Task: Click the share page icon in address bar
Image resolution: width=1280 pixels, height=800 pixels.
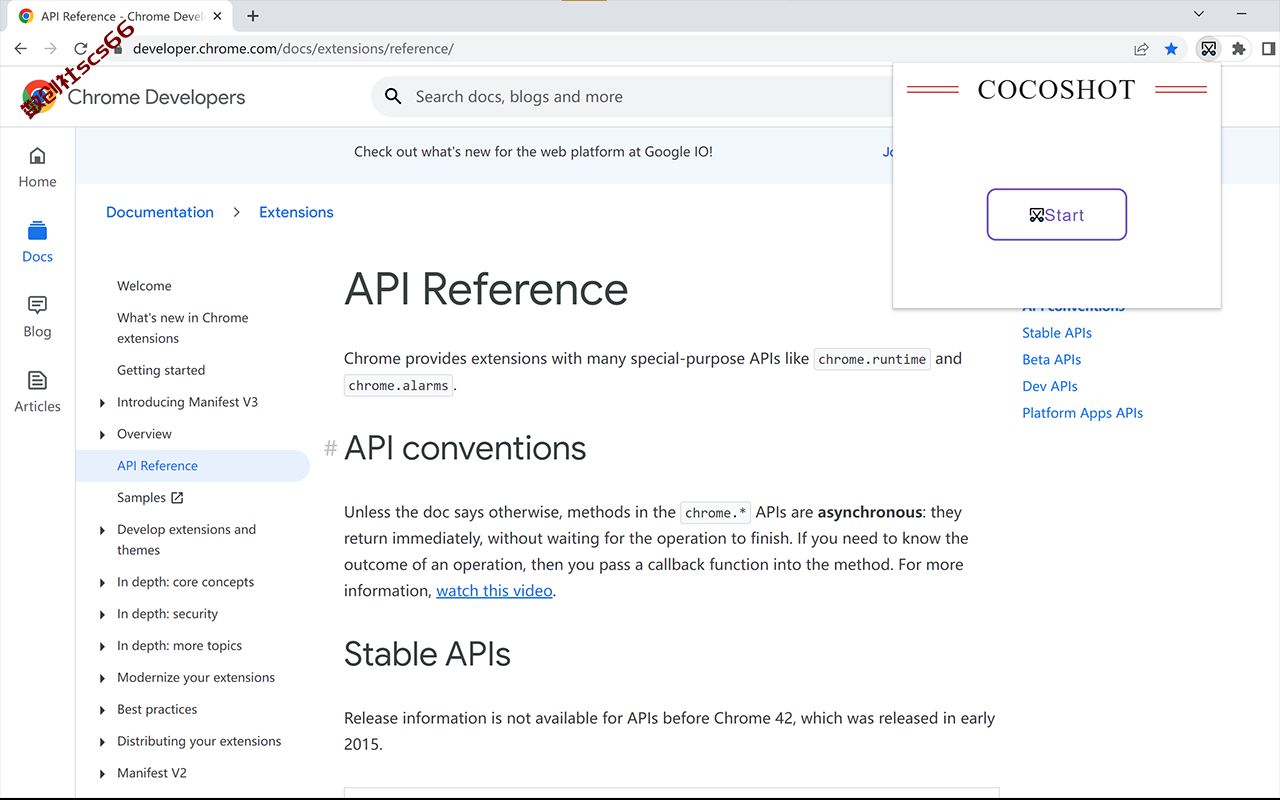Action: (1141, 49)
